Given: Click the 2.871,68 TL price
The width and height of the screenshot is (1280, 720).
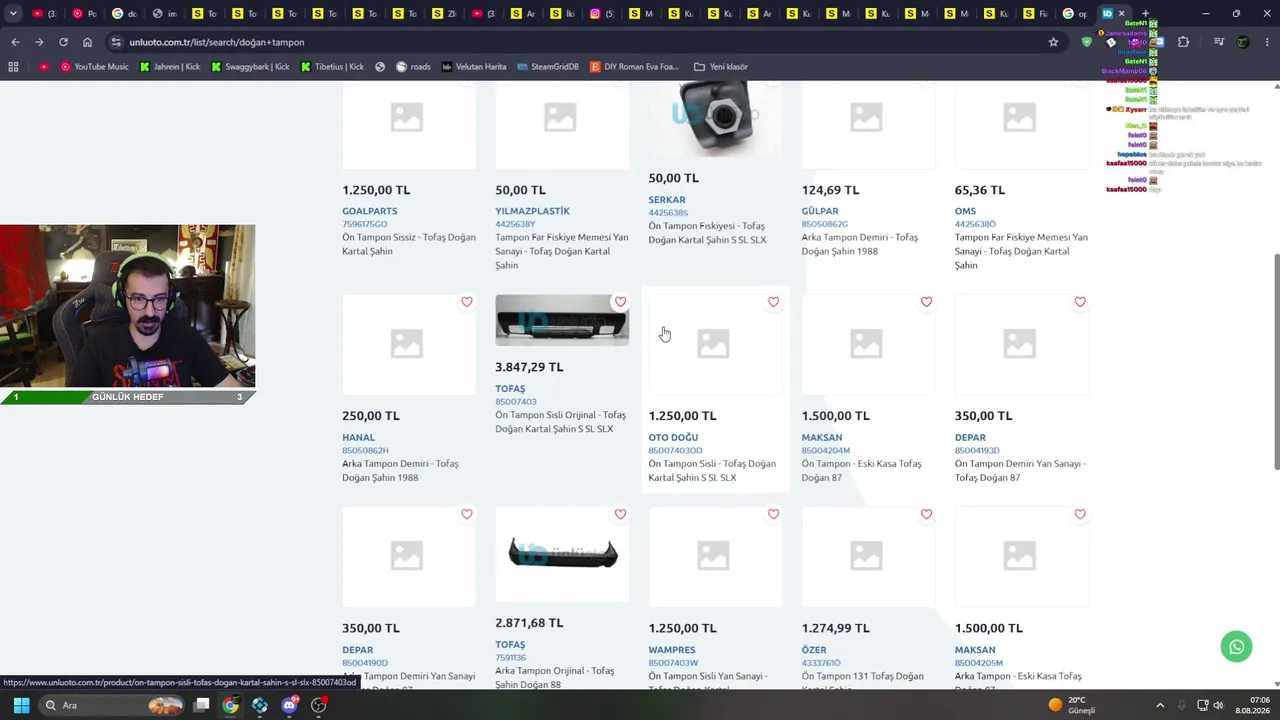Looking at the screenshot, I should pos(529,623).
